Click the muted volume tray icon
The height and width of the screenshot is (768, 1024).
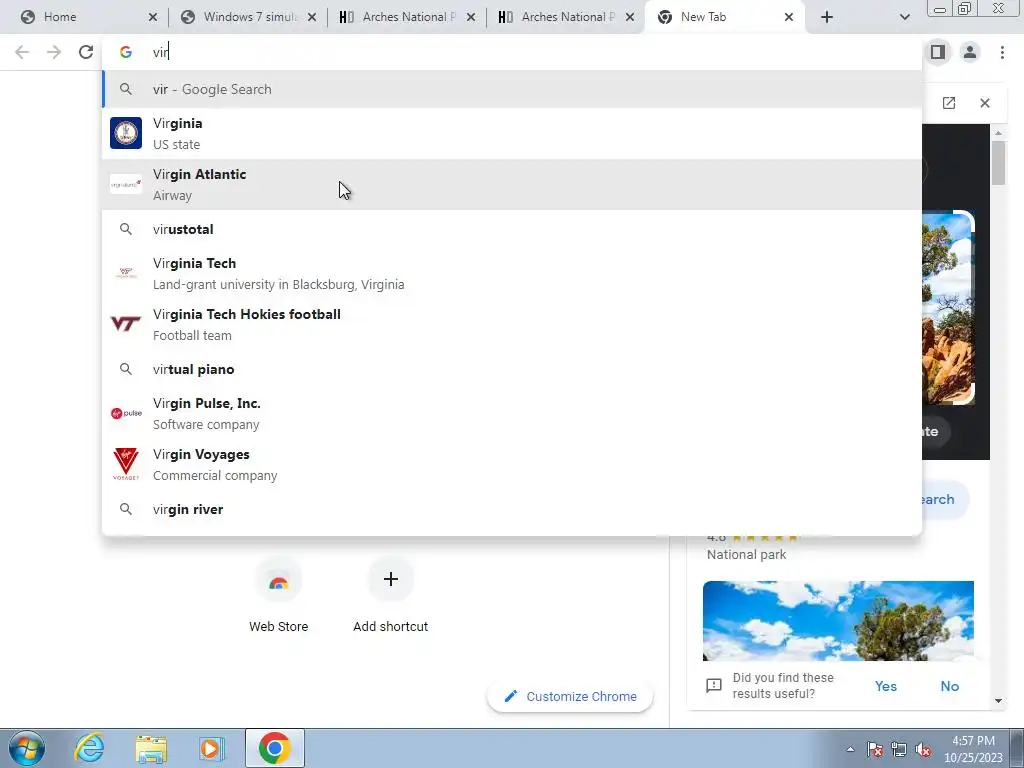pos(923,750)
